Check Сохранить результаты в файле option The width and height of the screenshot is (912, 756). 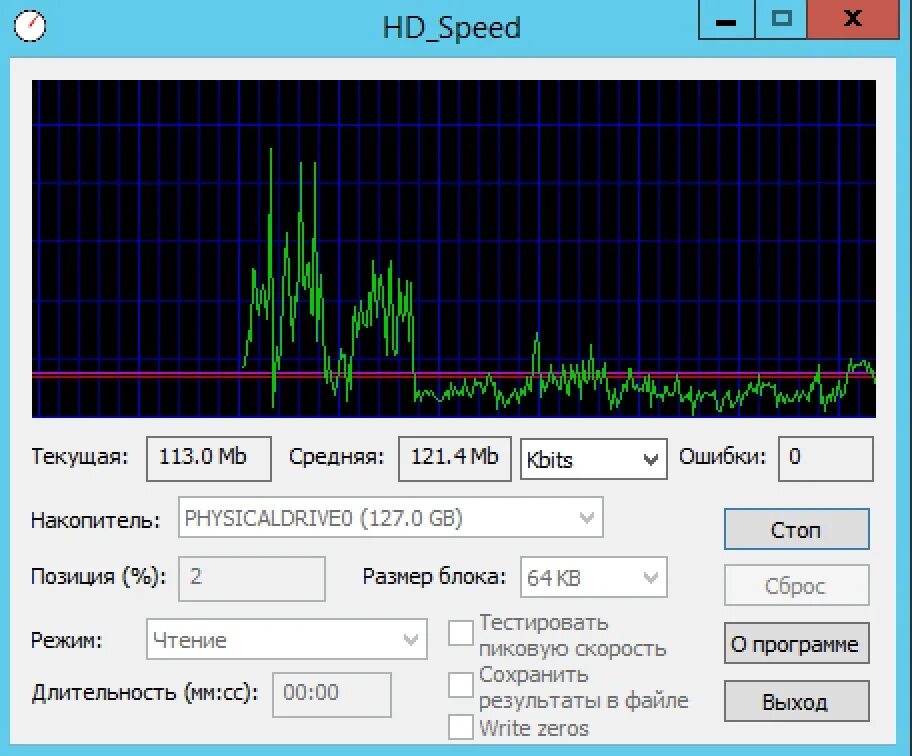(461, 684)
